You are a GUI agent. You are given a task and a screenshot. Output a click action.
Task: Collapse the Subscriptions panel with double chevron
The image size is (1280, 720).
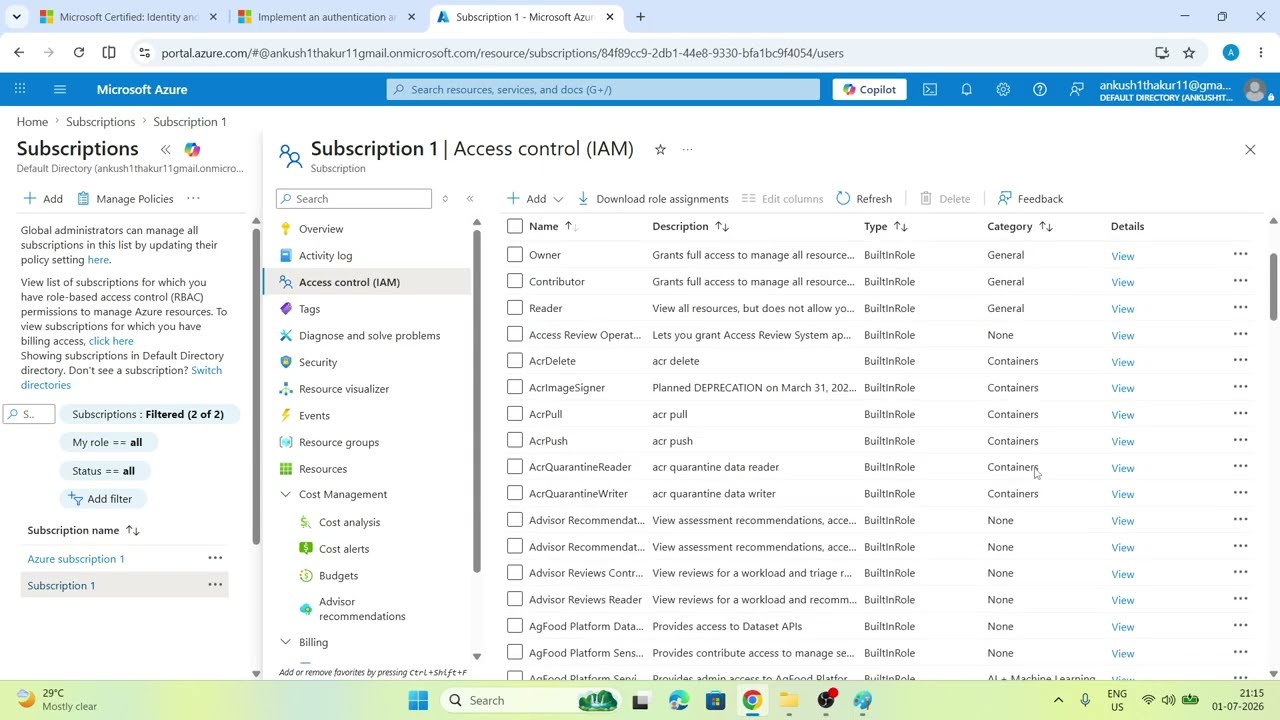tap(165, 149)
